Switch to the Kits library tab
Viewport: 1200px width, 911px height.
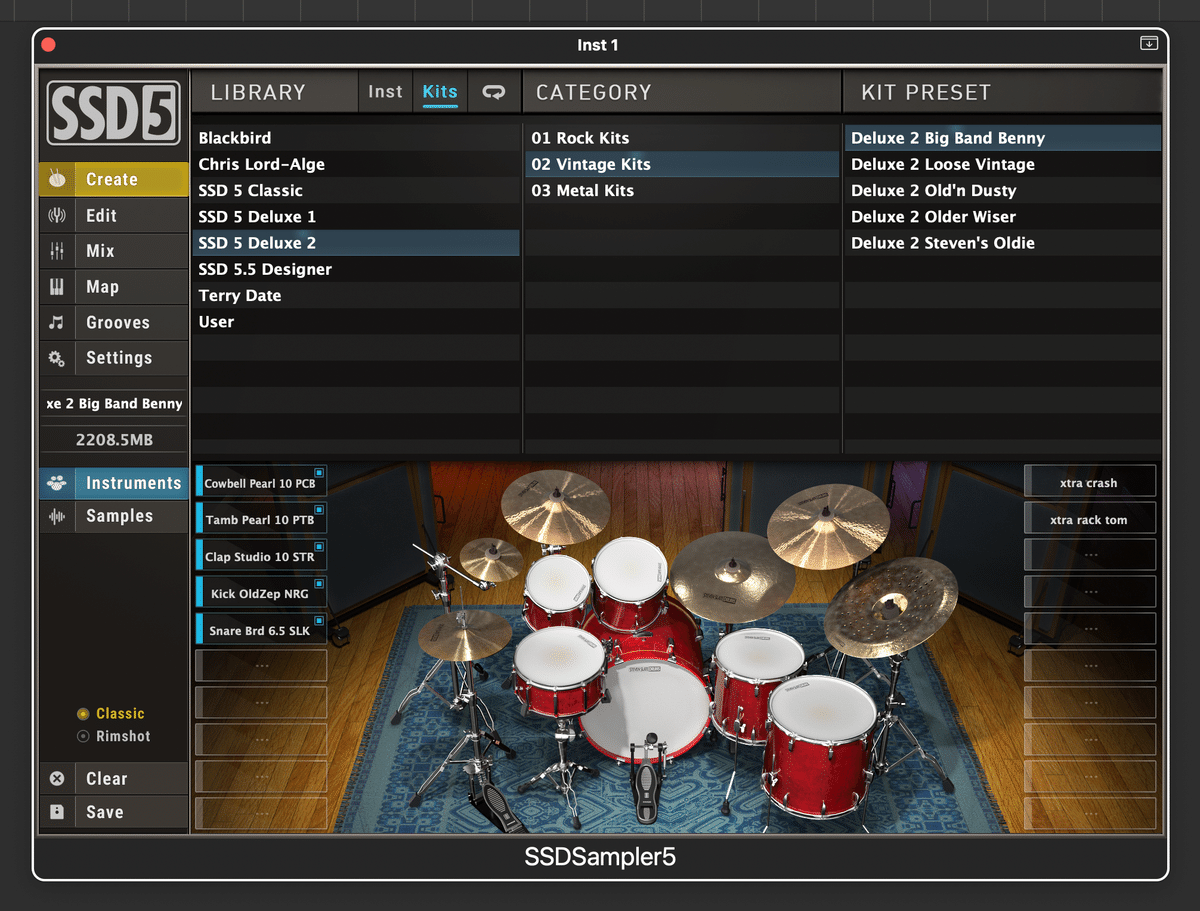440,92
